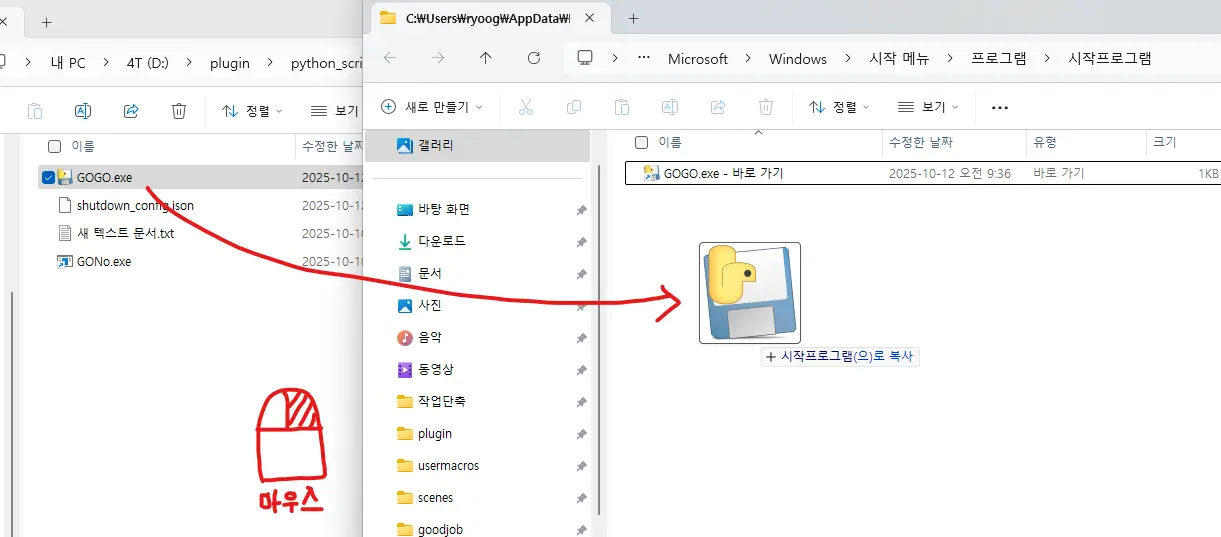Image resolution: width=1221 pixels, height=537 pixels.
Task: Uncheck the GOGO.exe file checkbox
Action: 48,178
